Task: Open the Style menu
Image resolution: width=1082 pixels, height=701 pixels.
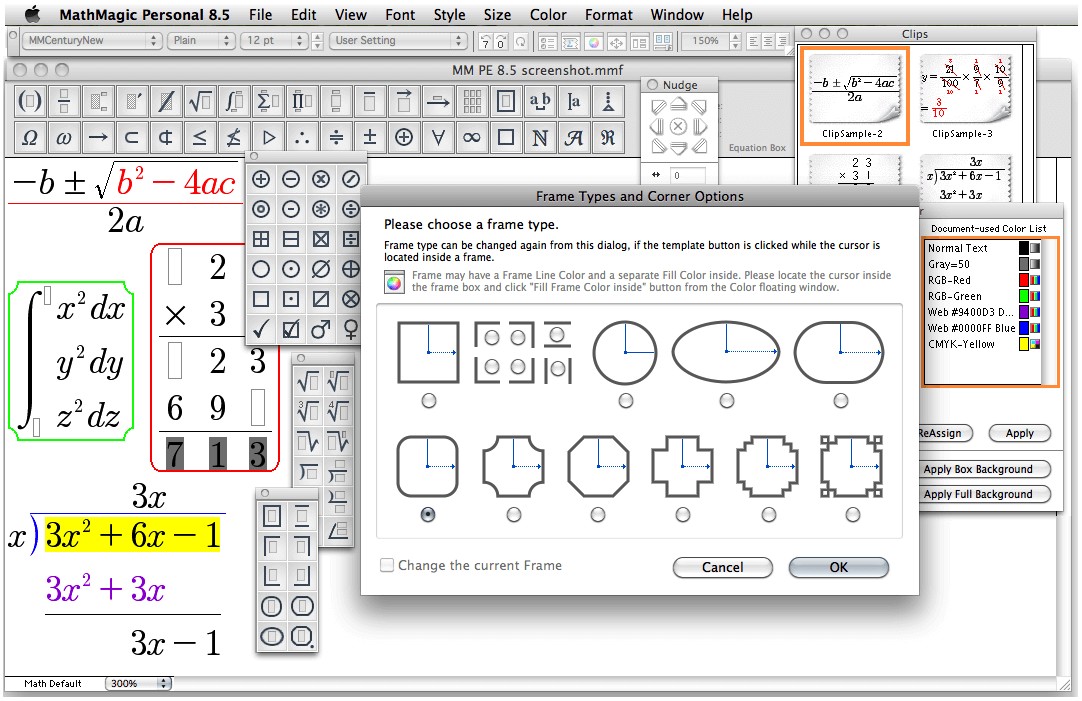Action: [x=449, y=14]
